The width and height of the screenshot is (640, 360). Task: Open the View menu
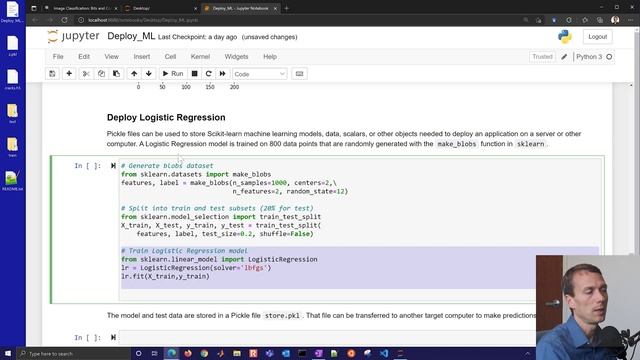click(111, 57)
